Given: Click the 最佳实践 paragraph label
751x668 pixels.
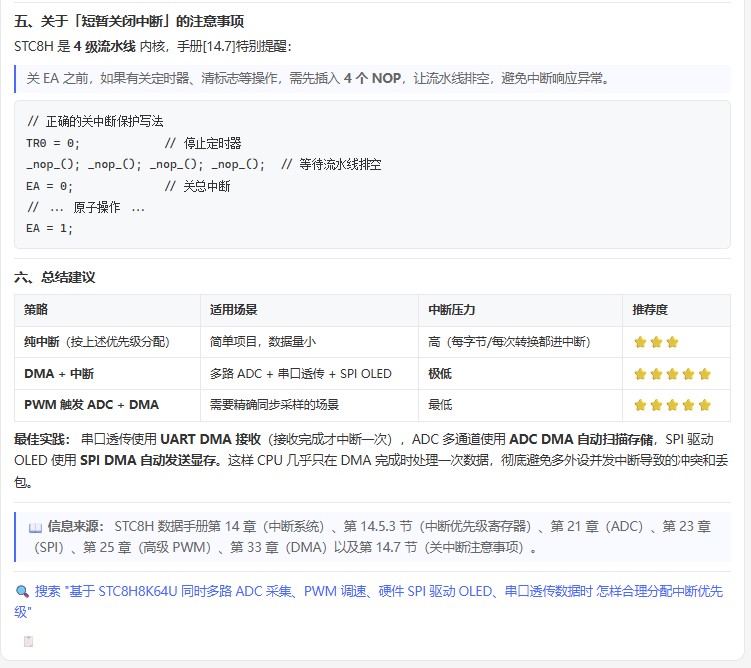Looking at the screenshot, I should click(42, 439).
